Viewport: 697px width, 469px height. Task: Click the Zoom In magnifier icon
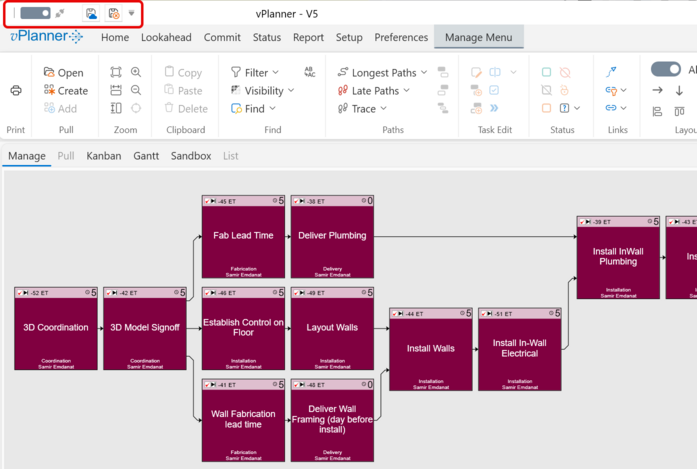[x=136, y=73]
